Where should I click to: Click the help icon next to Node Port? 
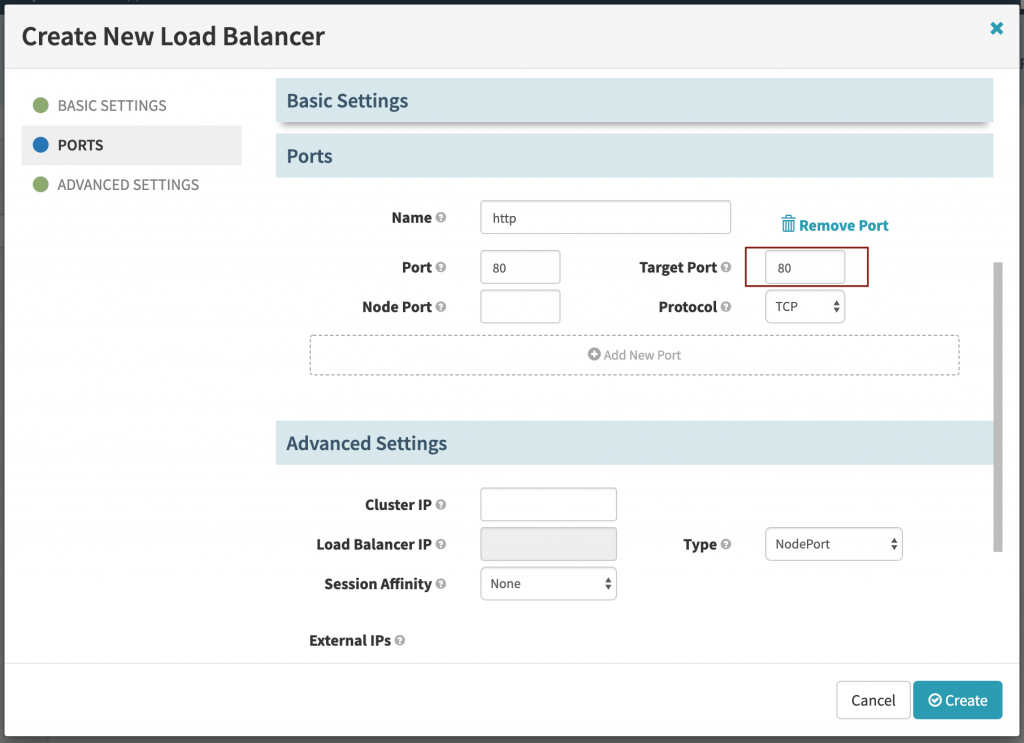tap(441, 308)
